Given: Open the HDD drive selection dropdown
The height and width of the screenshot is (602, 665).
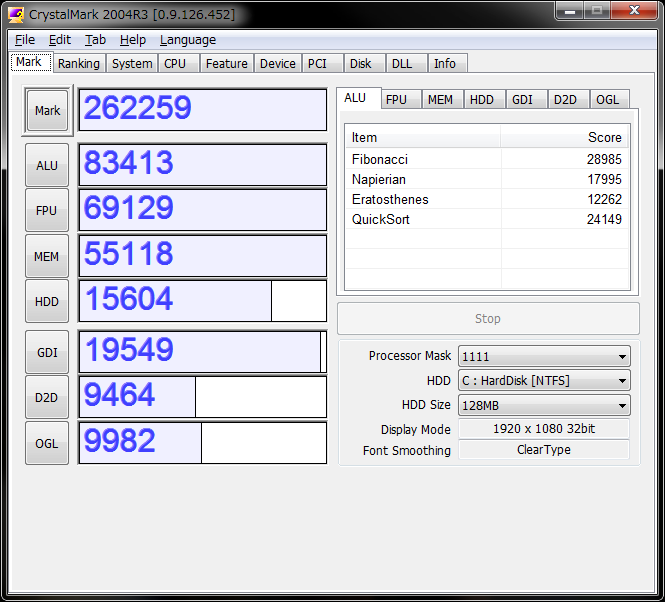Looking at the screenshot, I should [544, 380].
